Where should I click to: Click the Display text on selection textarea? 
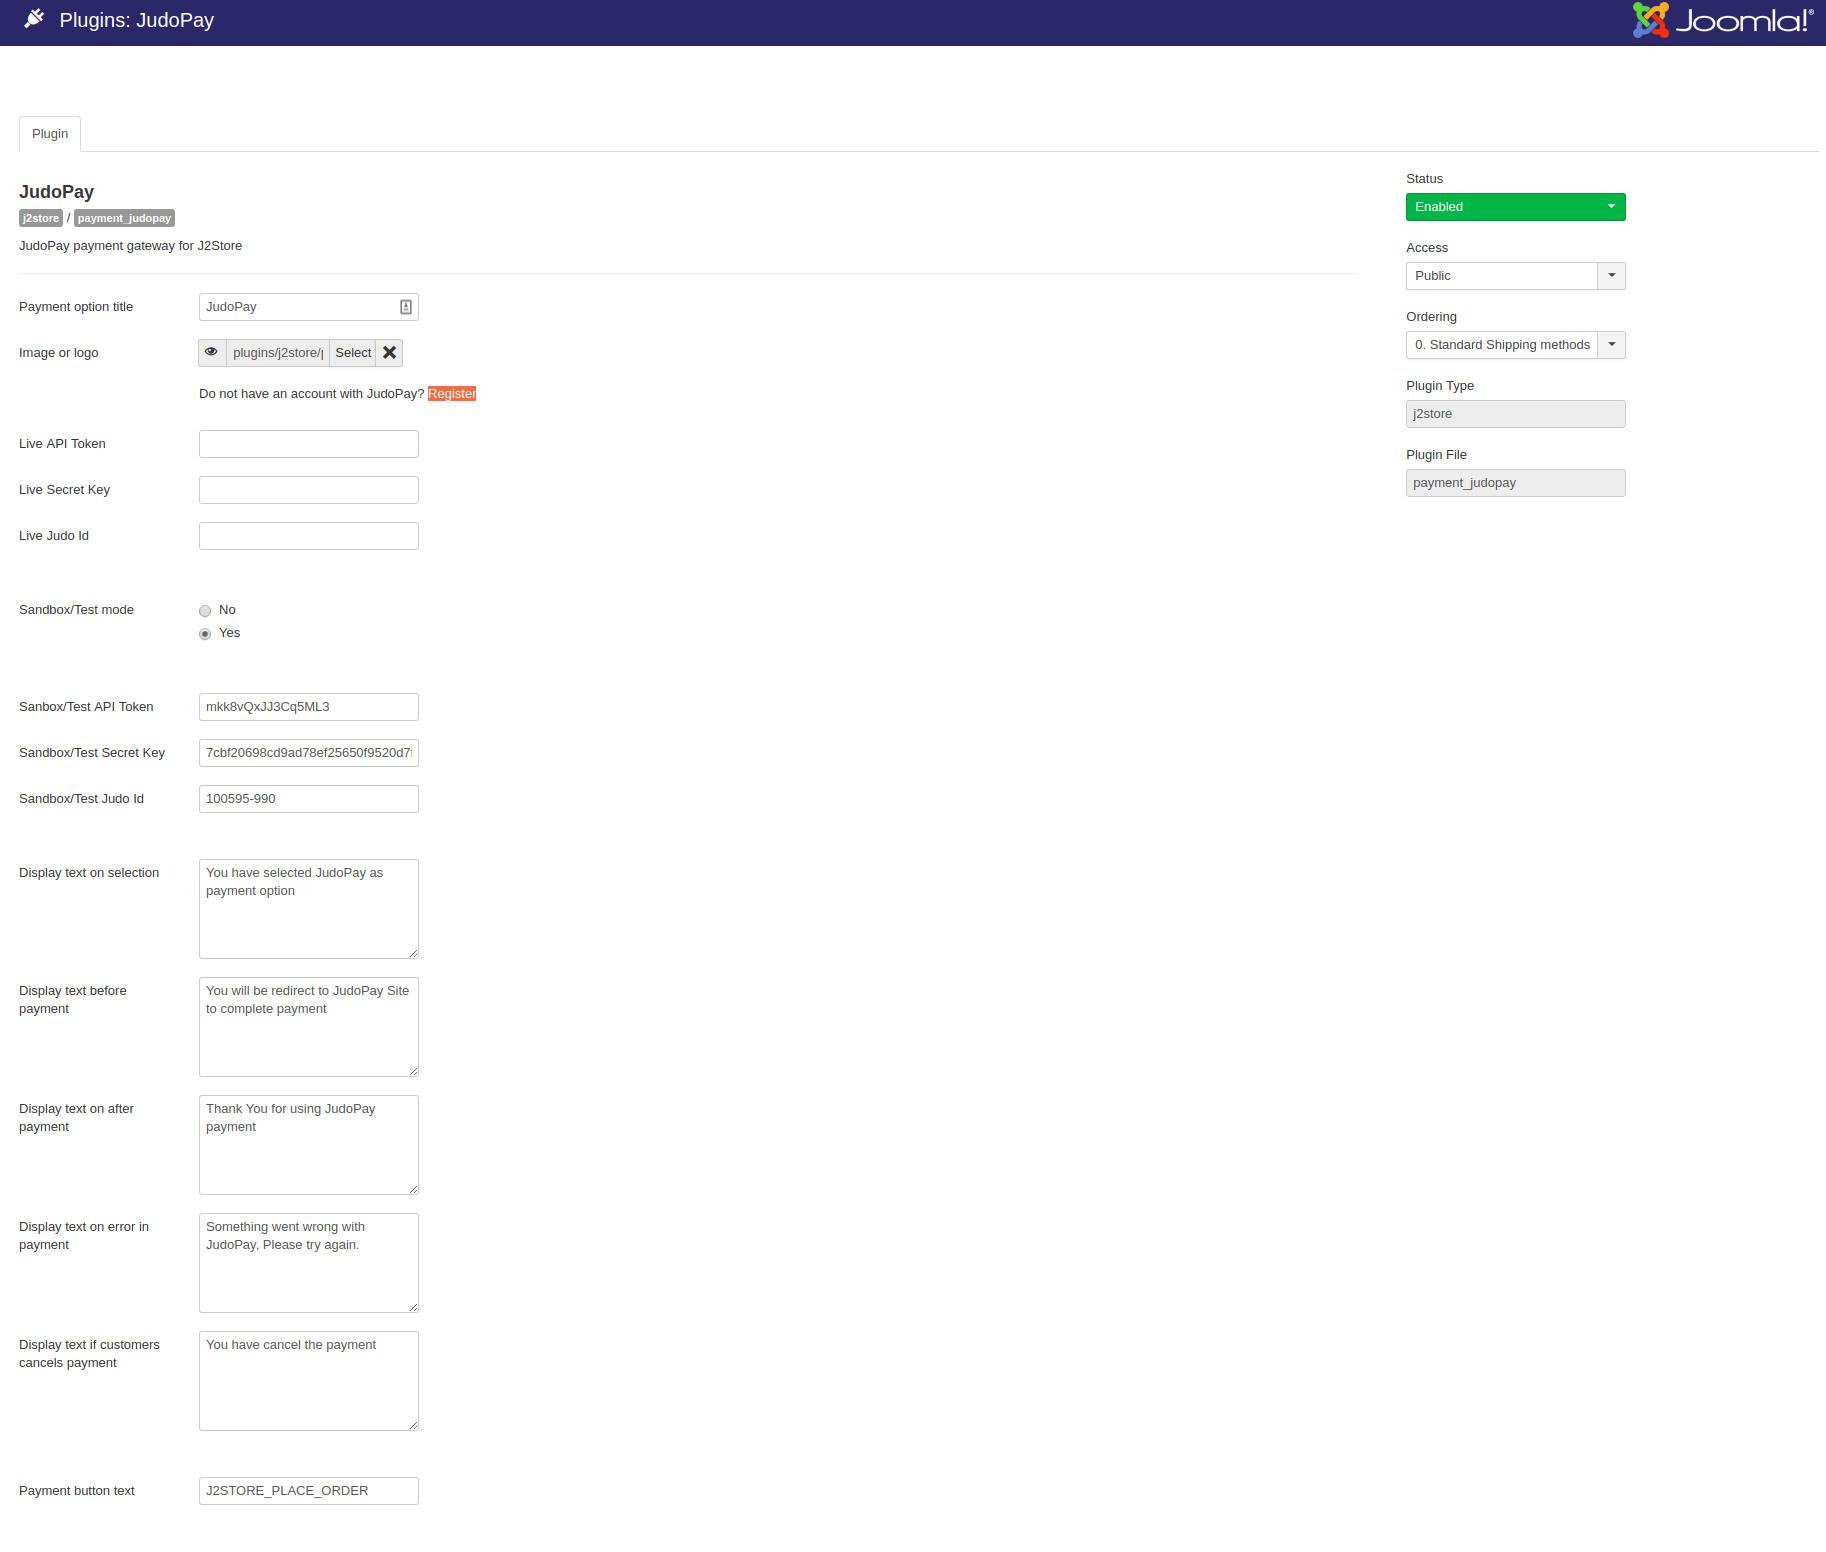pos(309,909)
